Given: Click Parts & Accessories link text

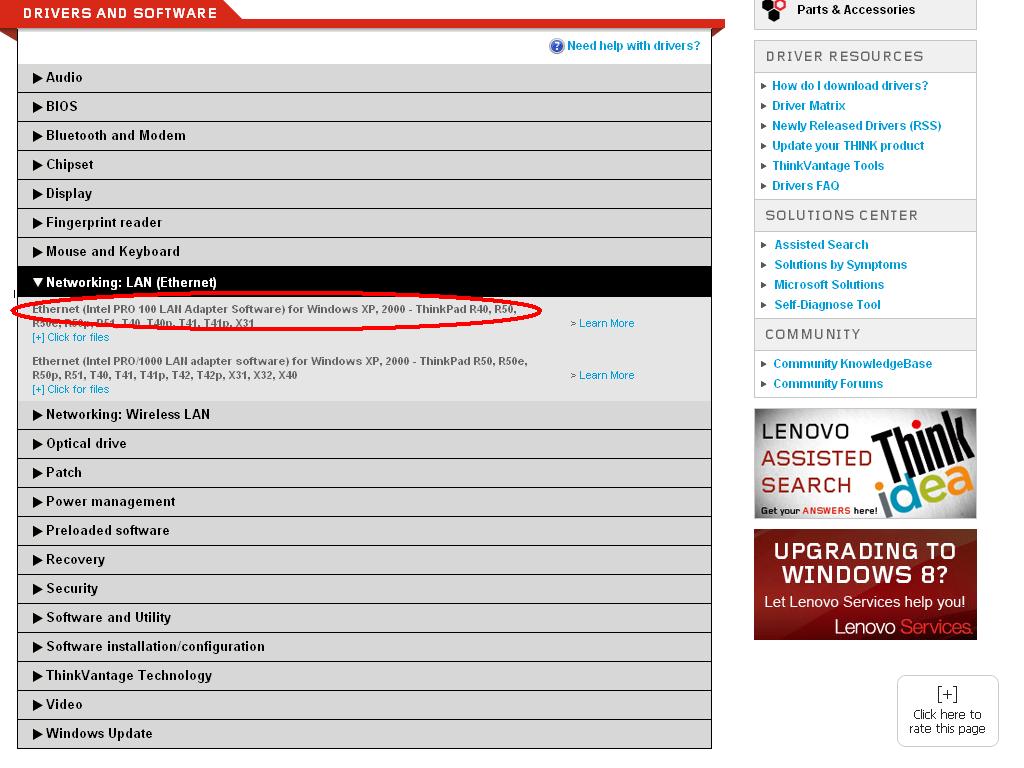Looking at the screenshot, I should (856, 10).
